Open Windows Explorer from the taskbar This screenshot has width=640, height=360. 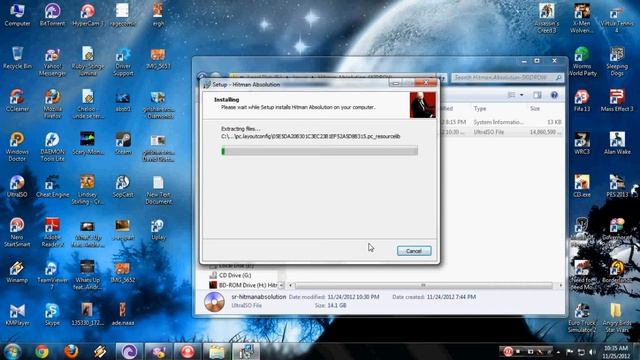click(217, 351)
